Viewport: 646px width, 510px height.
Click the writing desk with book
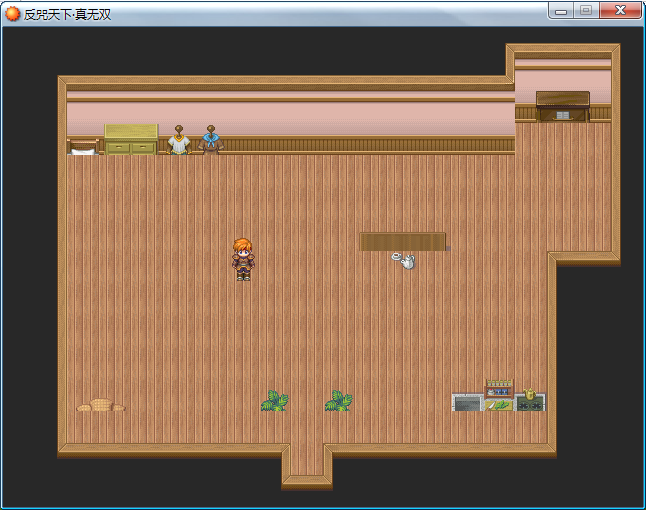point(563,107)
